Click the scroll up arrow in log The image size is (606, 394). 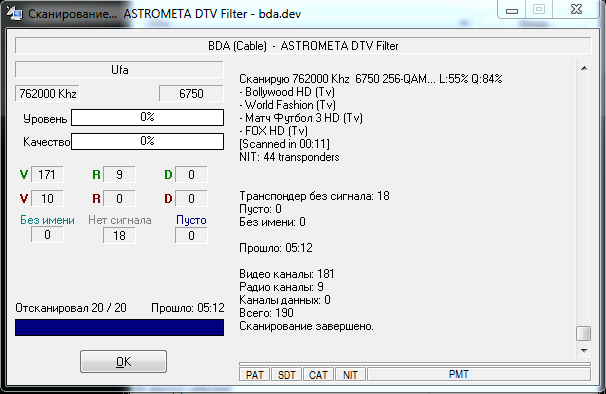[x=584, y=68]
